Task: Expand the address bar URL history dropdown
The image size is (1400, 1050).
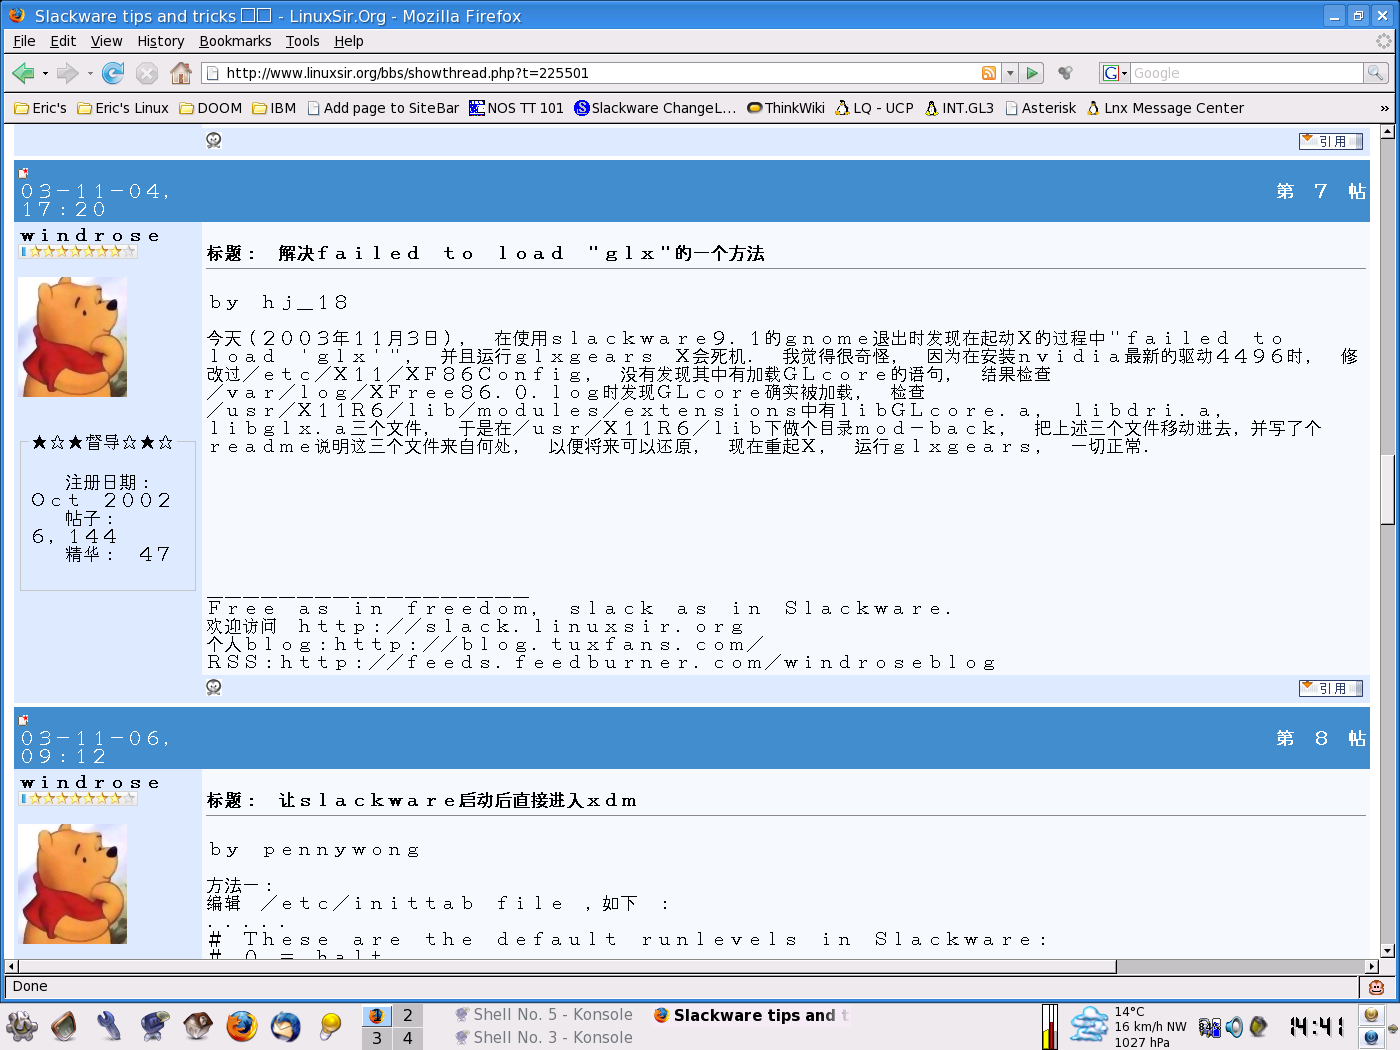Action: (1010, 73)
